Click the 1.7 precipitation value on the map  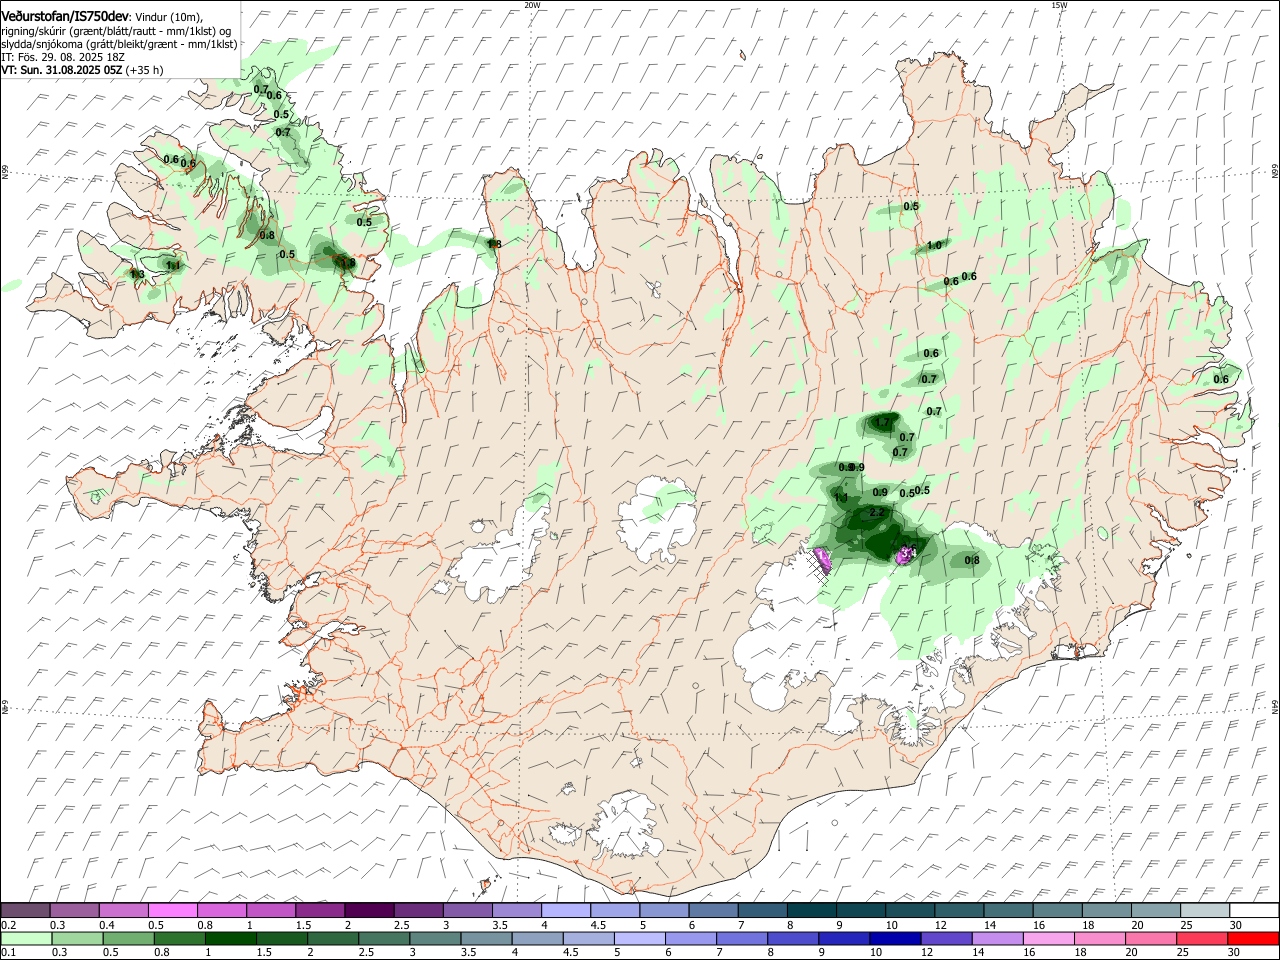coord(882,423)
